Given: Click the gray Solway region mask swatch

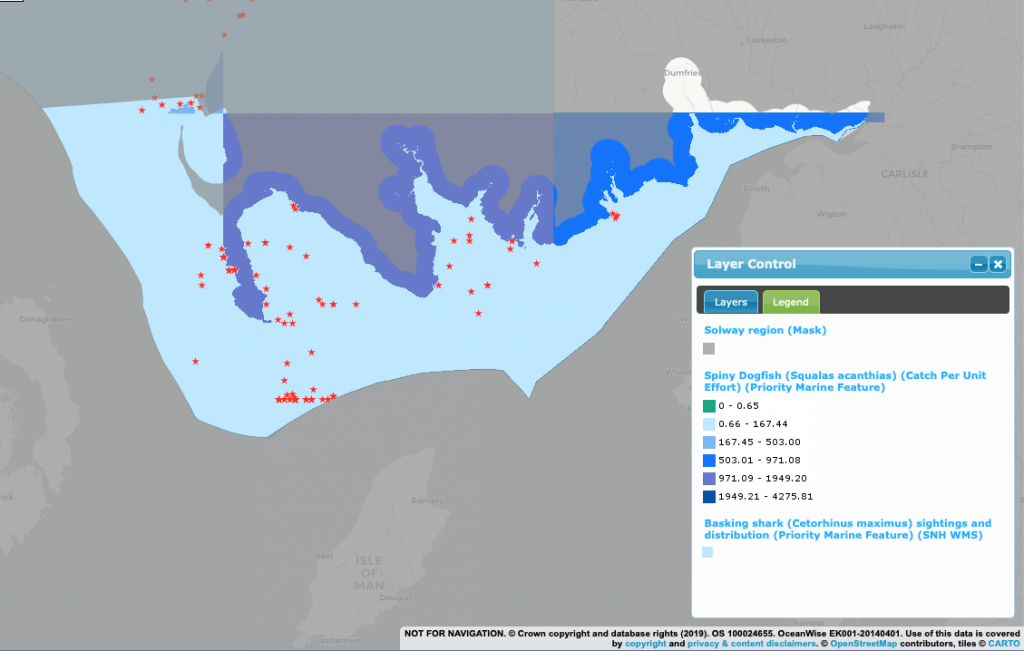Looking at the screenshot, I should [709, 349].
